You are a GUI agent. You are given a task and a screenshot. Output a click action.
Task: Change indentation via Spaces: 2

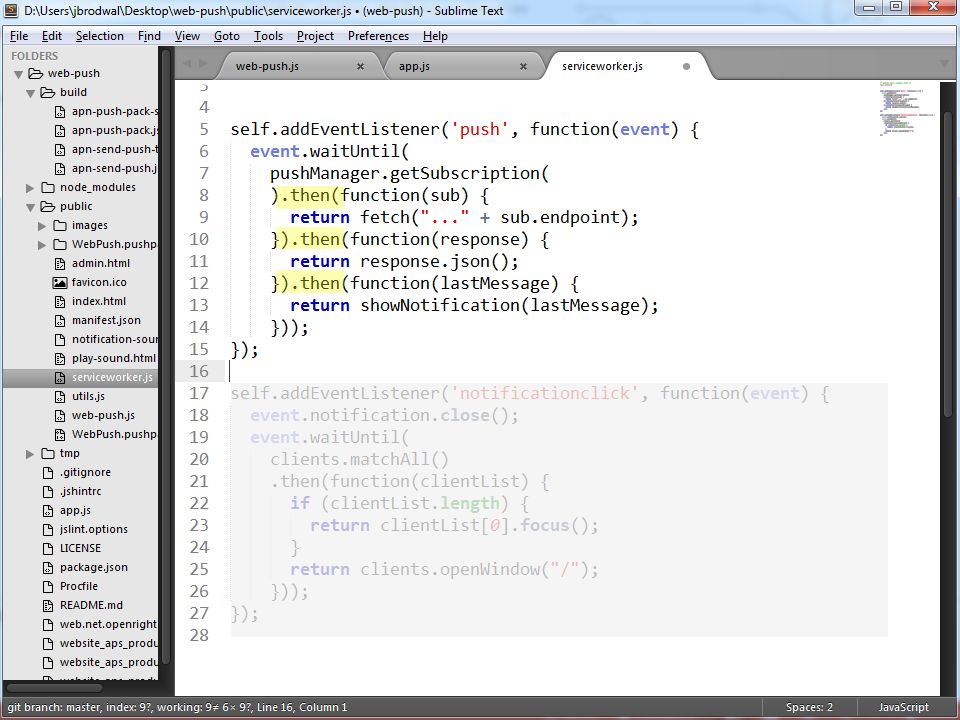[809, 707]
